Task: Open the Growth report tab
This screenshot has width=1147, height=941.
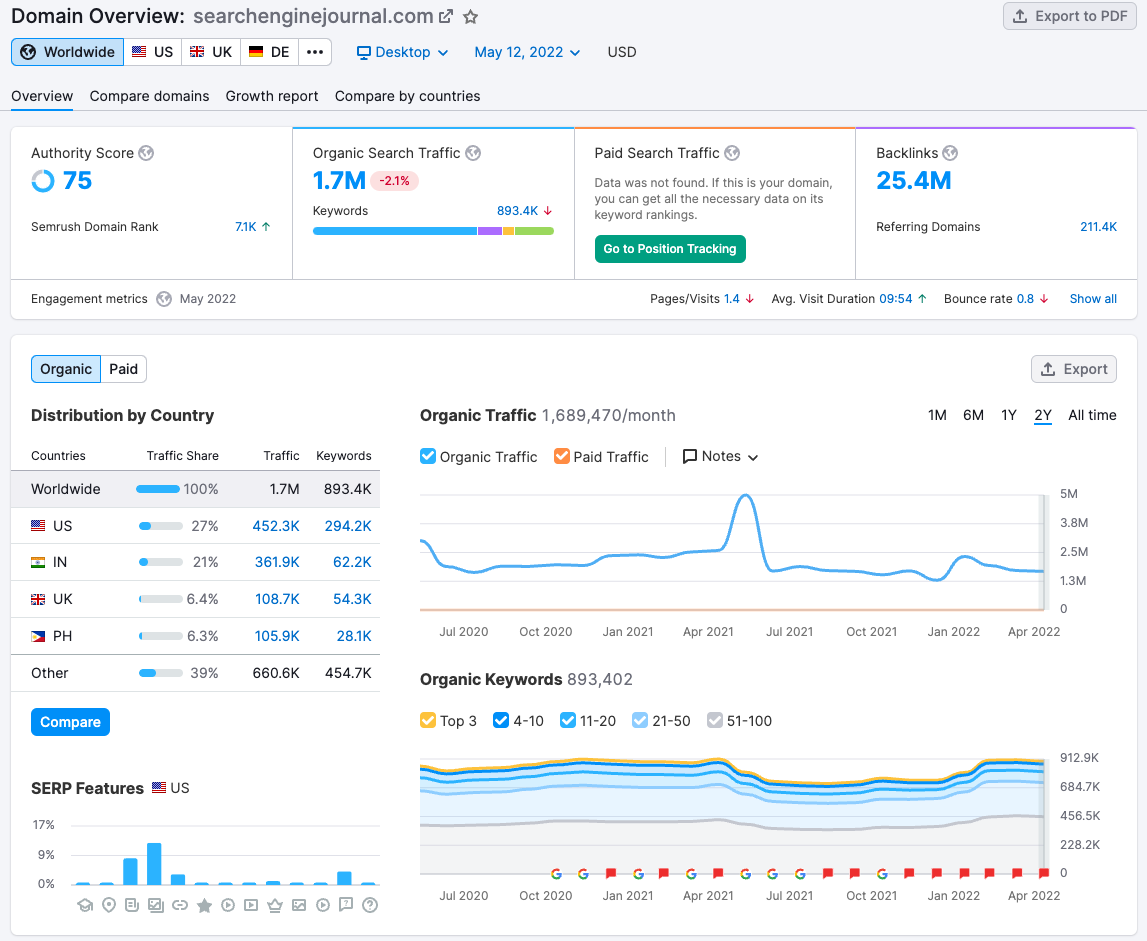Action: click(x=271, y=96)
